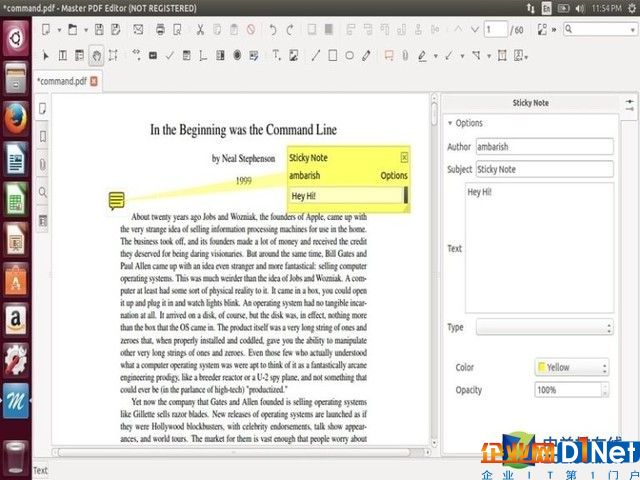The image size is (640, 480).
Task: Open the Trash in the launcher
Action: pyautogui.click(x=16, y=458)
